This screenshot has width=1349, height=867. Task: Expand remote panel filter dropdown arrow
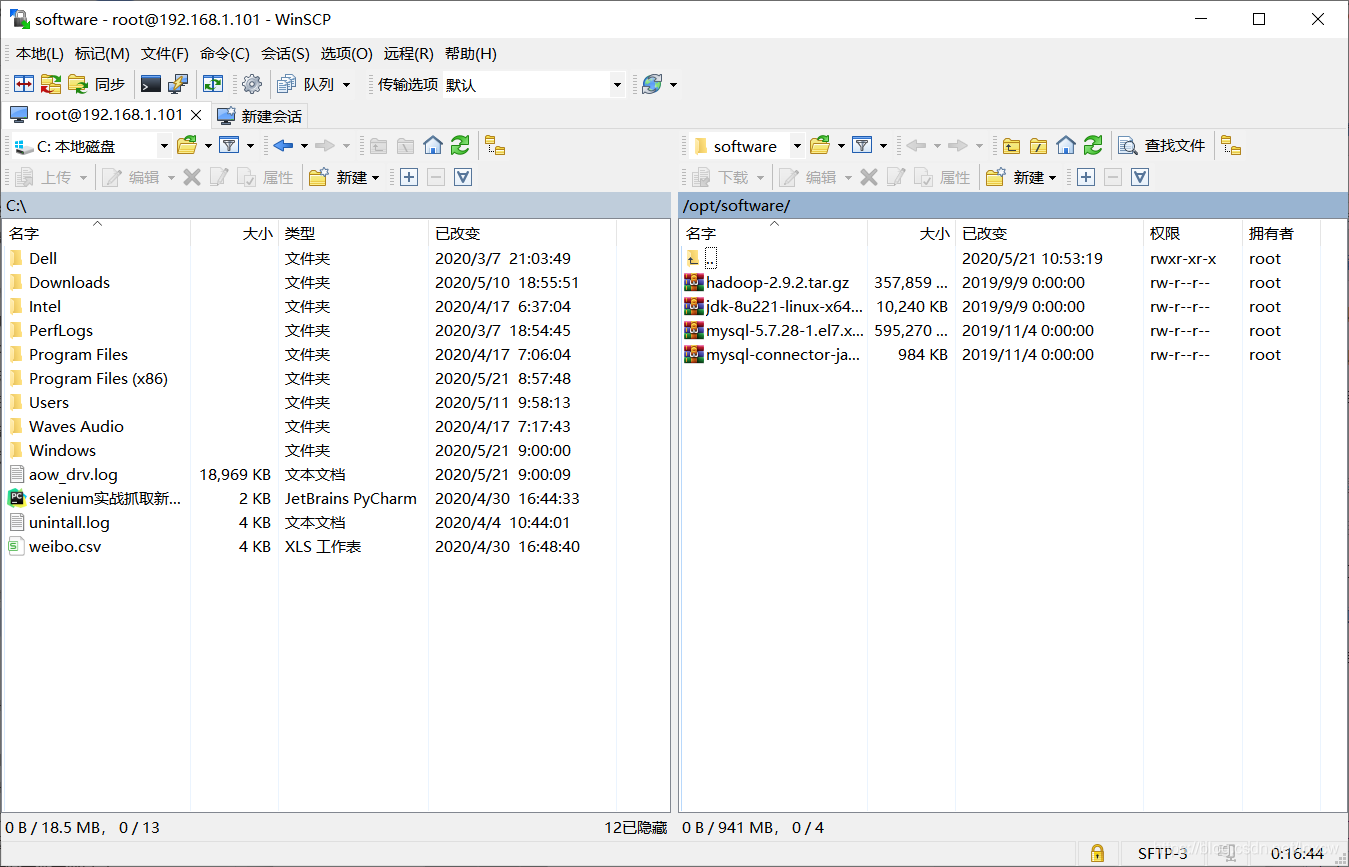[883, 146]
